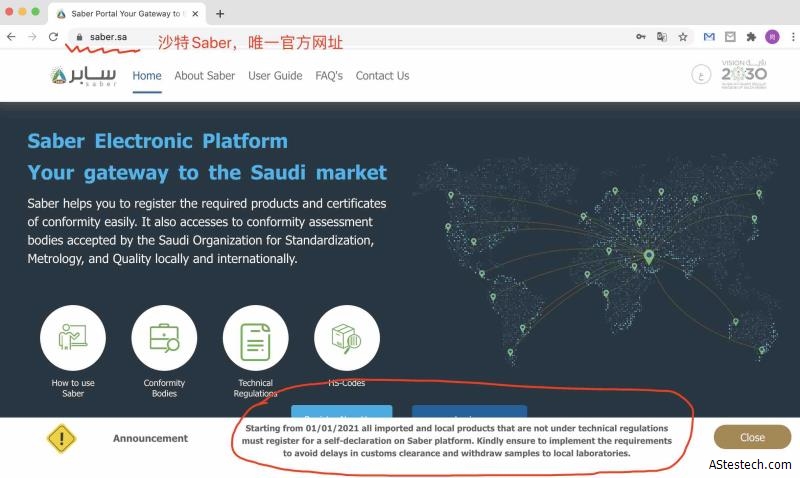
Task: Reload the page
Action: tap(53, 37)
